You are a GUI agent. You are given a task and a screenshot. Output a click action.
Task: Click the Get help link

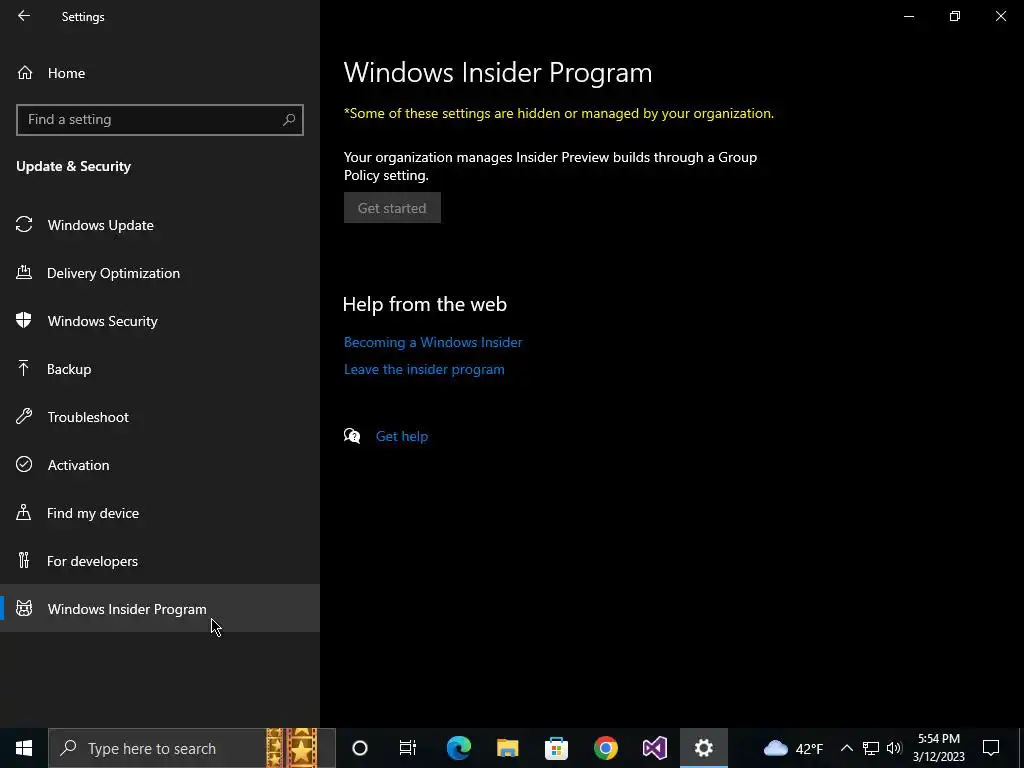tap(402, 436)
